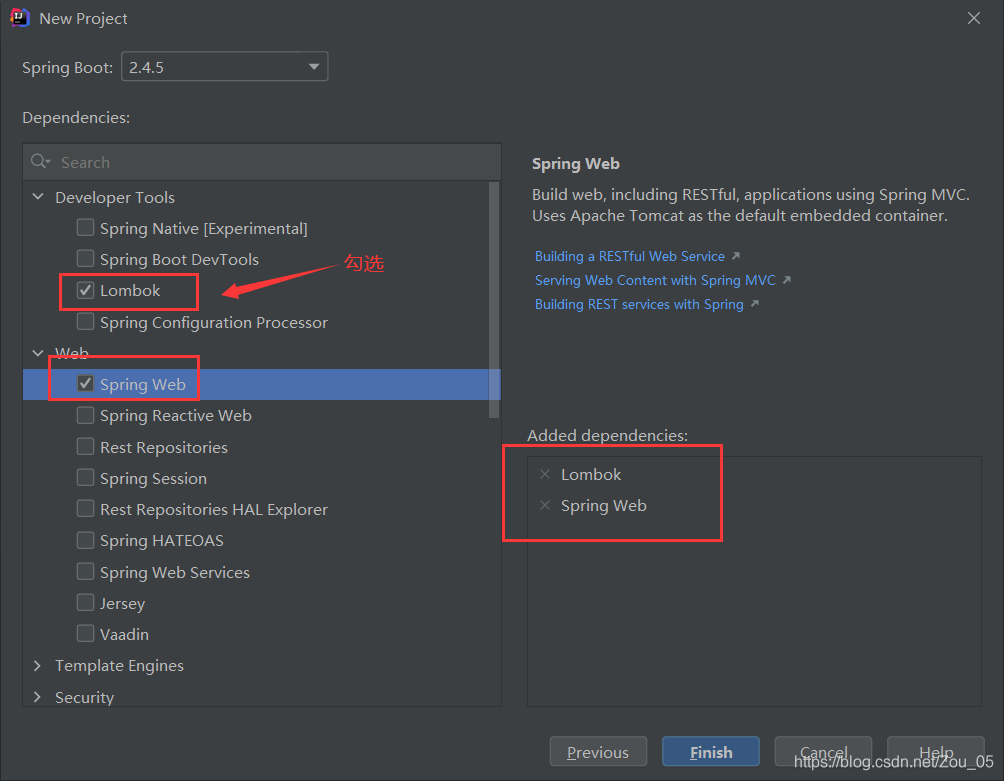Enable Spring Boot DevTools checkbox
Screen dimensions: 1004x781
click(x=85, y=259)
